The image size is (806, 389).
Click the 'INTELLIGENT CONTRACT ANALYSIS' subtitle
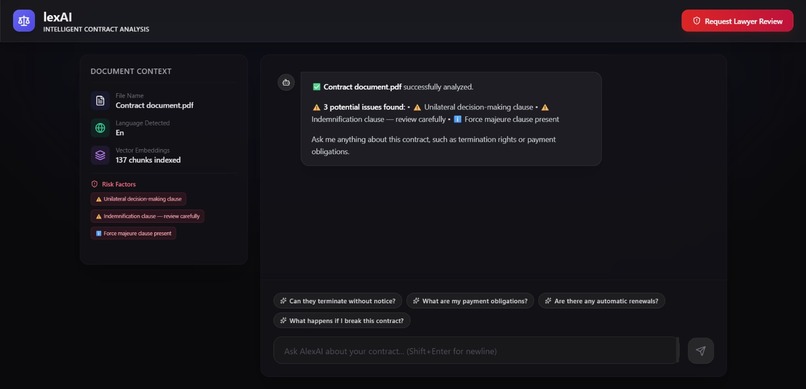[x=96, y=30]
